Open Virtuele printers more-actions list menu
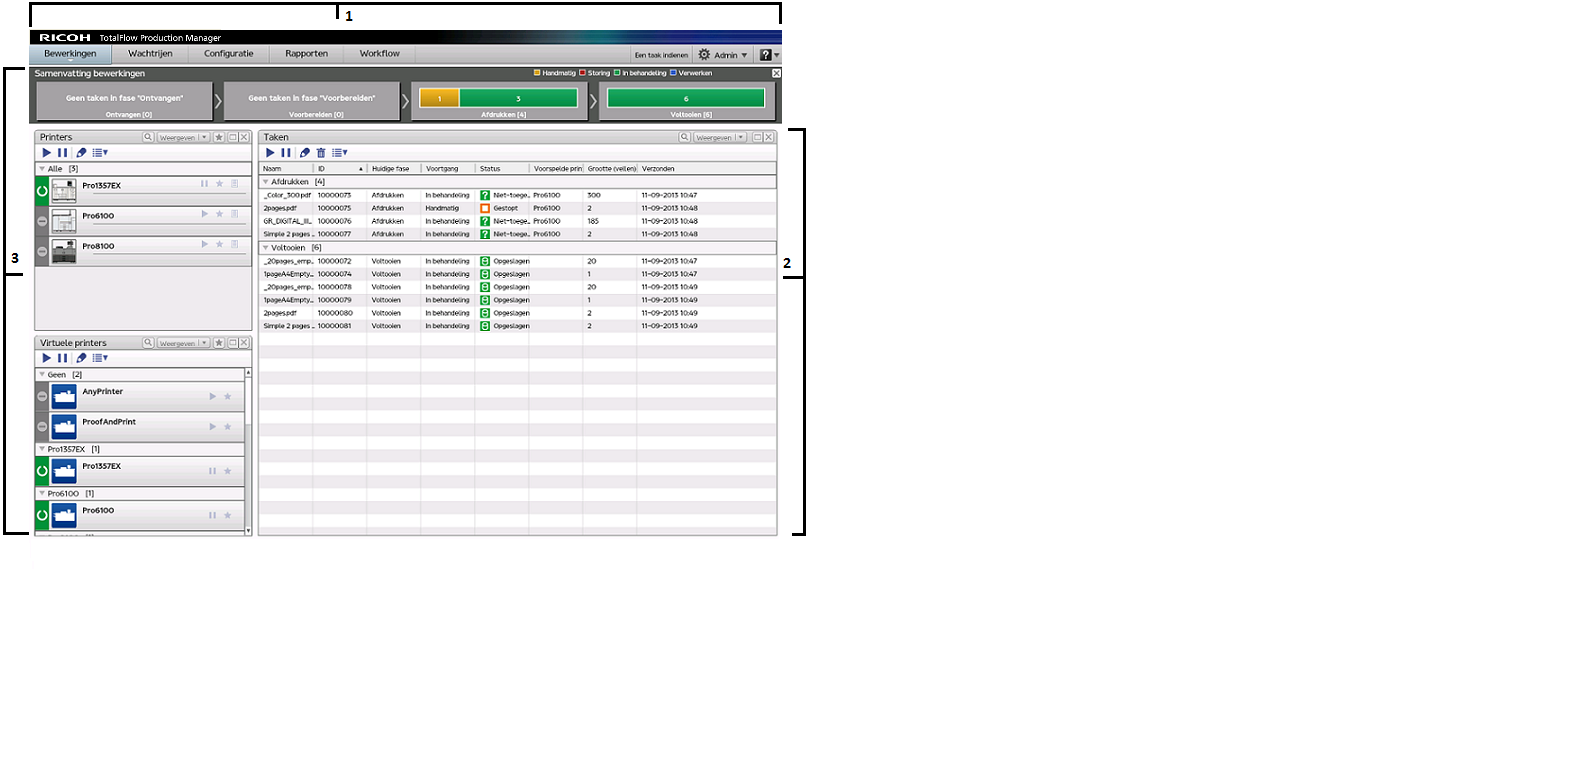 click(100, 358)
